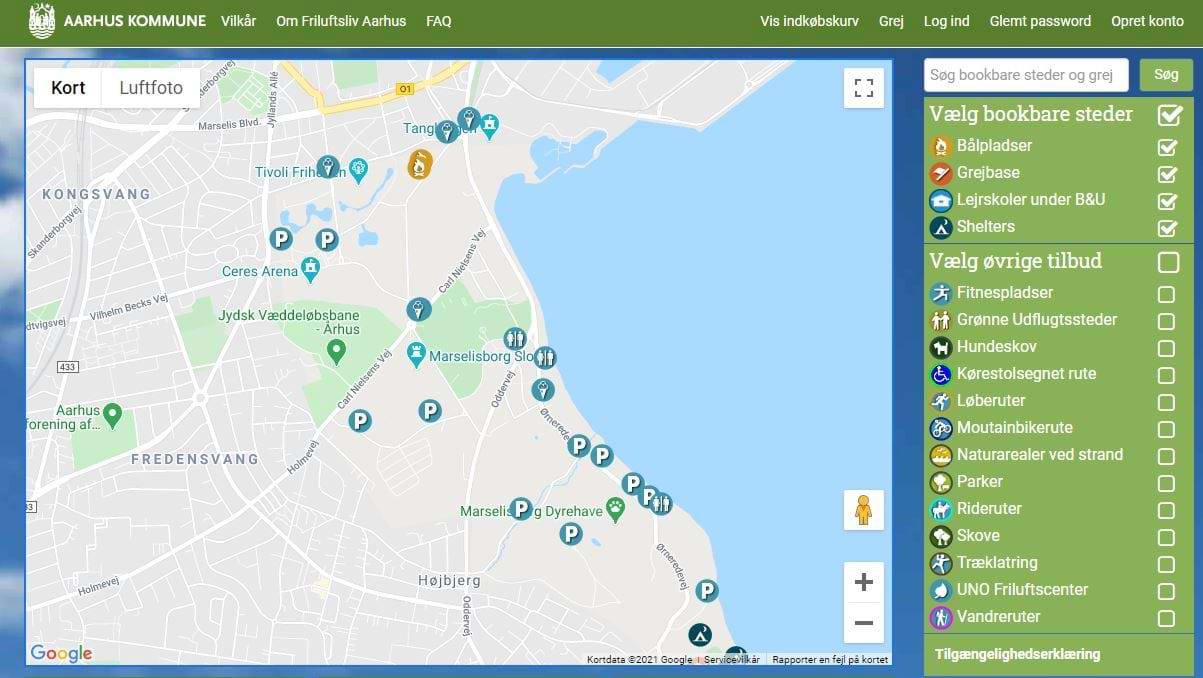Click the Aarhus Kommune logo
The width and height of the screenshot is (1203, 678).
[42, 21]
